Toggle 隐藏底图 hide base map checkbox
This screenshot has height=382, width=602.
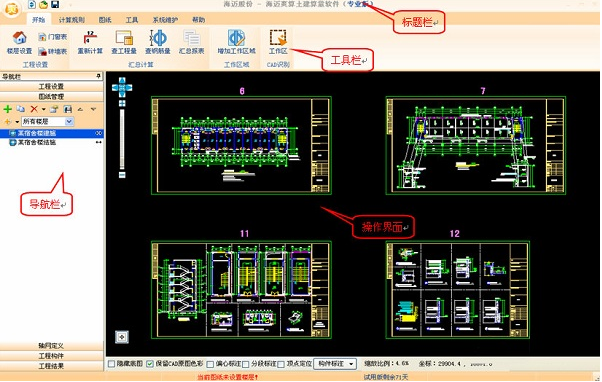[111, 364]
